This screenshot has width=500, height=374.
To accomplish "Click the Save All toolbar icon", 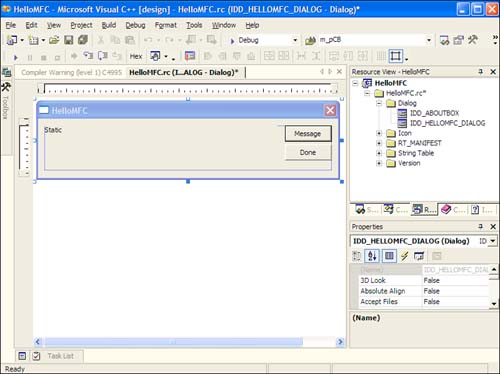I will coord(83,40).
